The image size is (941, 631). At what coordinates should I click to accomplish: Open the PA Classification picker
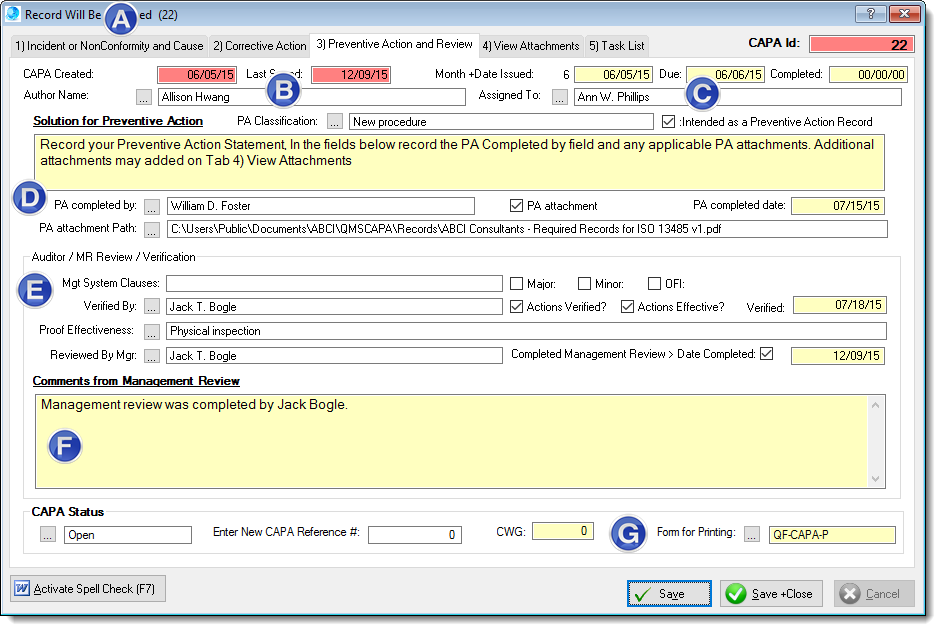334,121
